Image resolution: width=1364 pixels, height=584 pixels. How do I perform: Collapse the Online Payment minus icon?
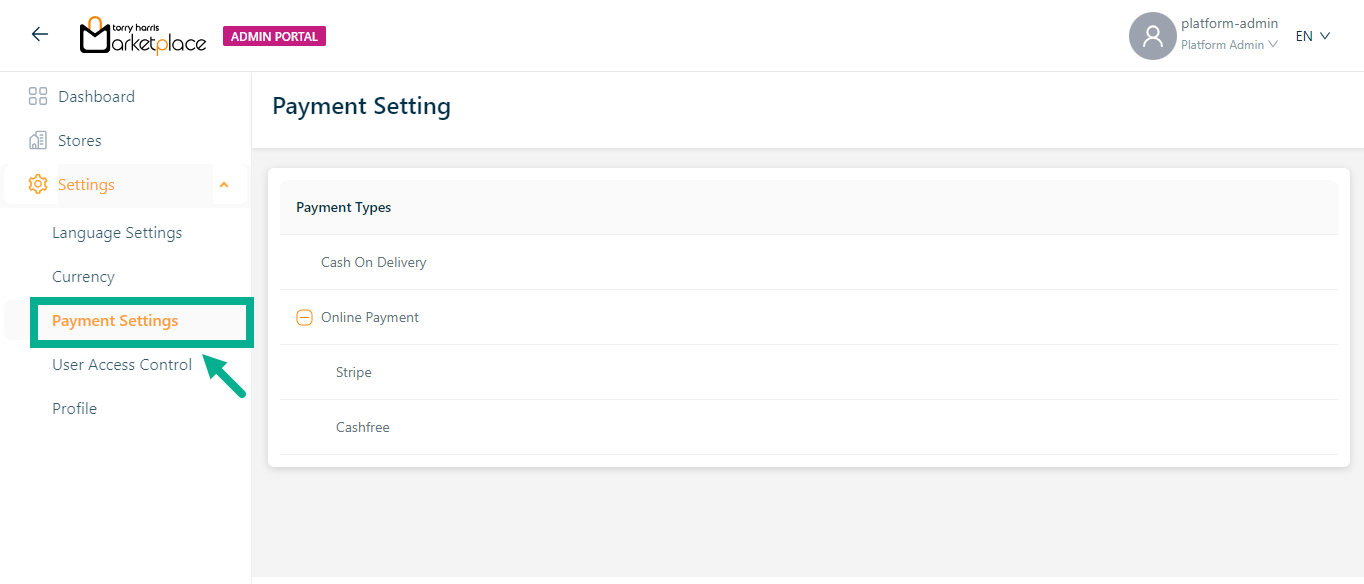[305, 318]
